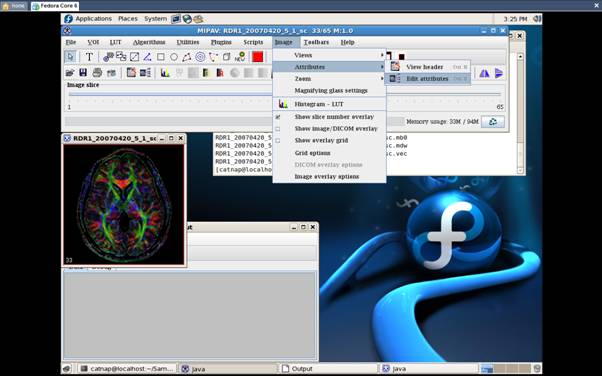This screenshot has height=376, width=602.
Task: Open the File menu
Action: click(x=71, y=42)
